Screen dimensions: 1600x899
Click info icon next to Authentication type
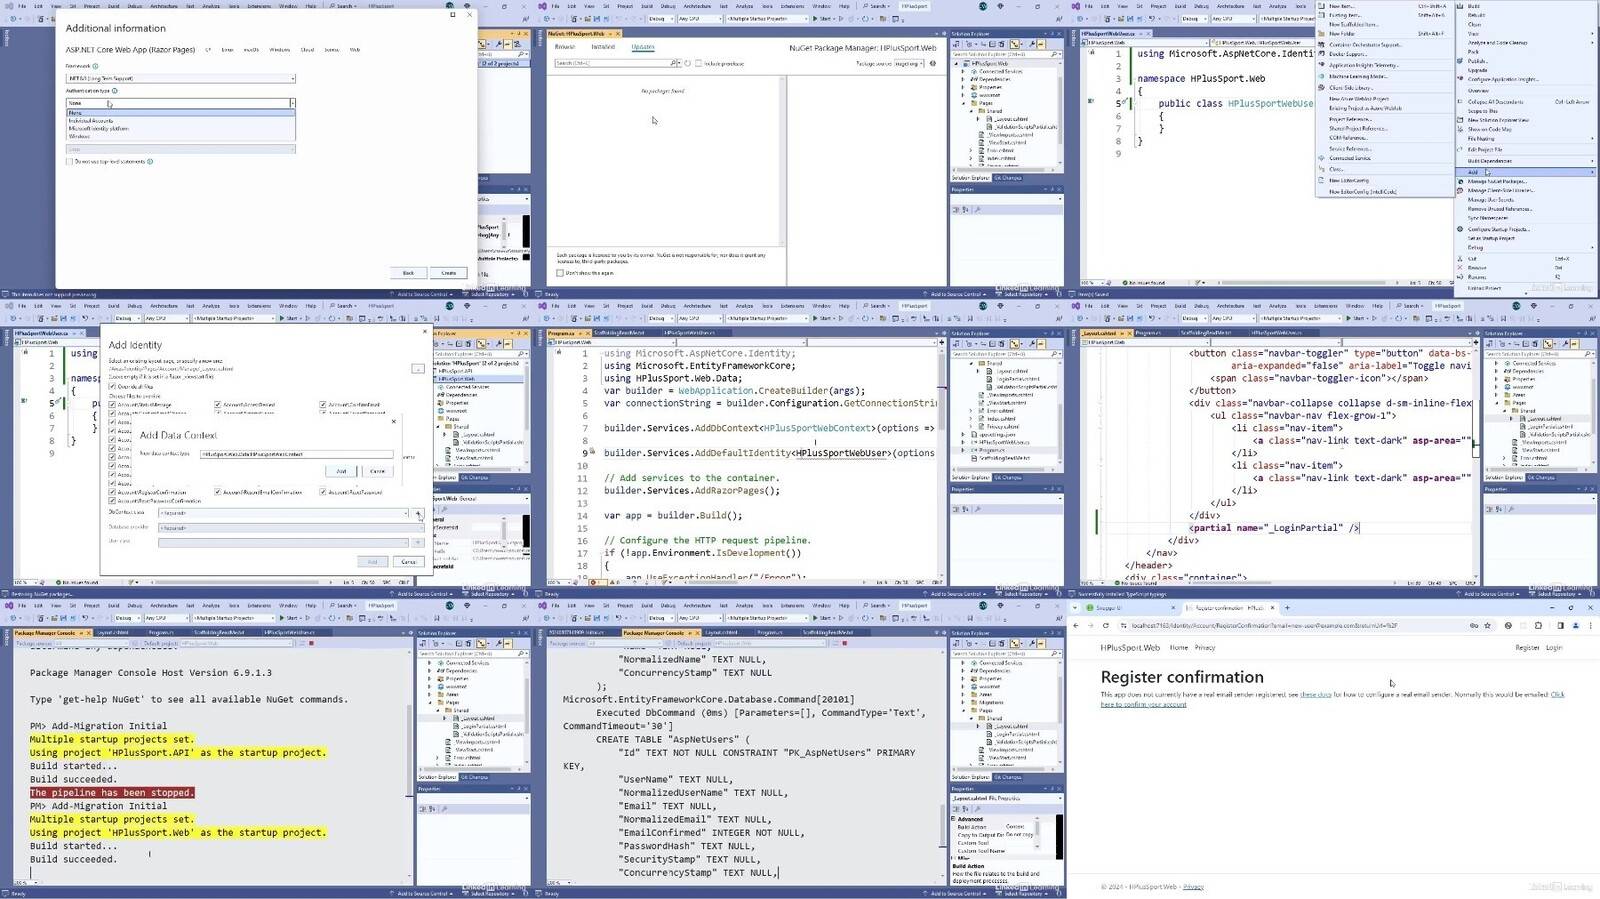pyautogui.click(x=115, y=91)
